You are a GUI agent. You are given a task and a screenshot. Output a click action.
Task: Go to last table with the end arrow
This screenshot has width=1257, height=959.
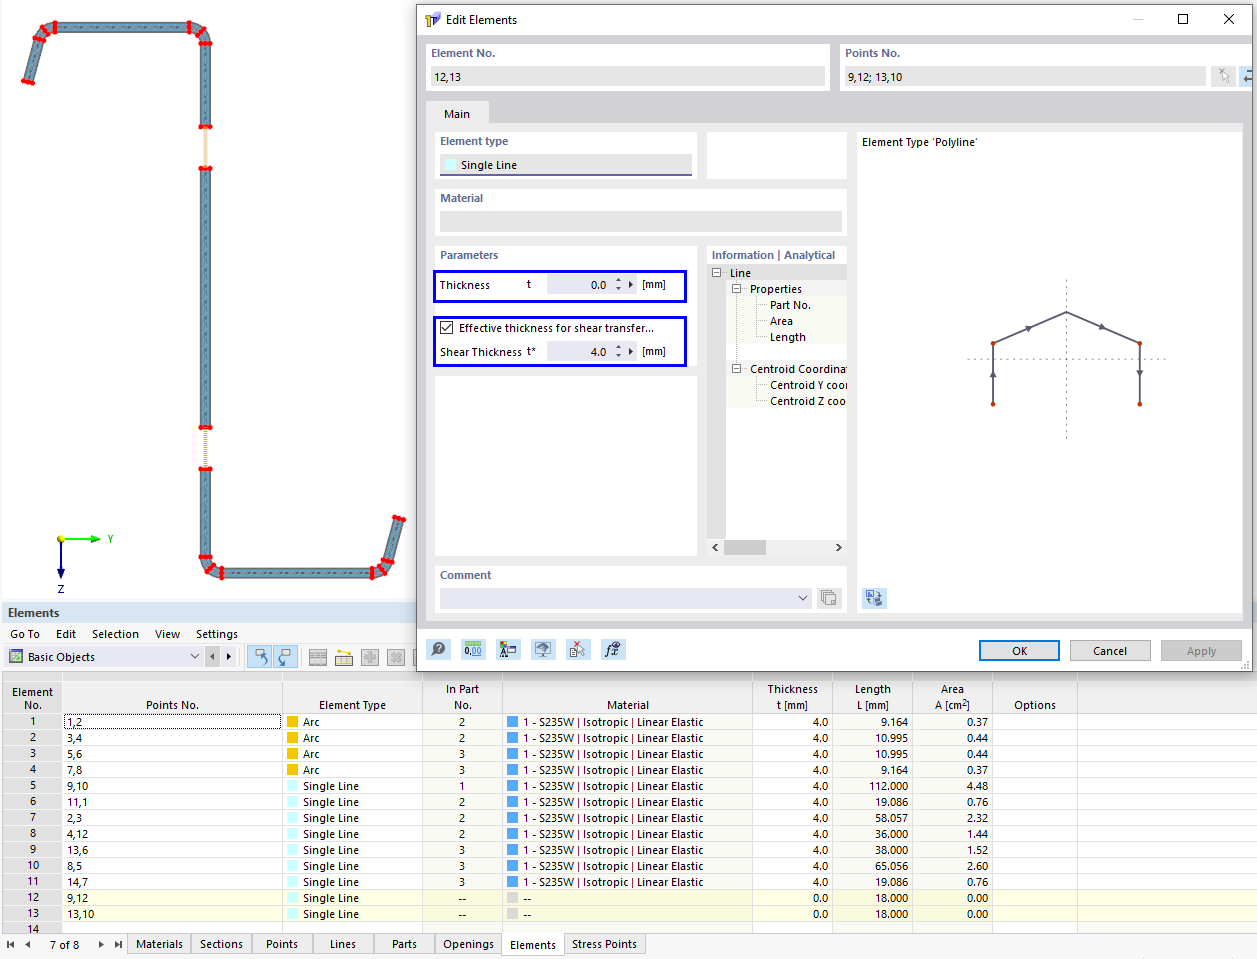coord(118,944)
